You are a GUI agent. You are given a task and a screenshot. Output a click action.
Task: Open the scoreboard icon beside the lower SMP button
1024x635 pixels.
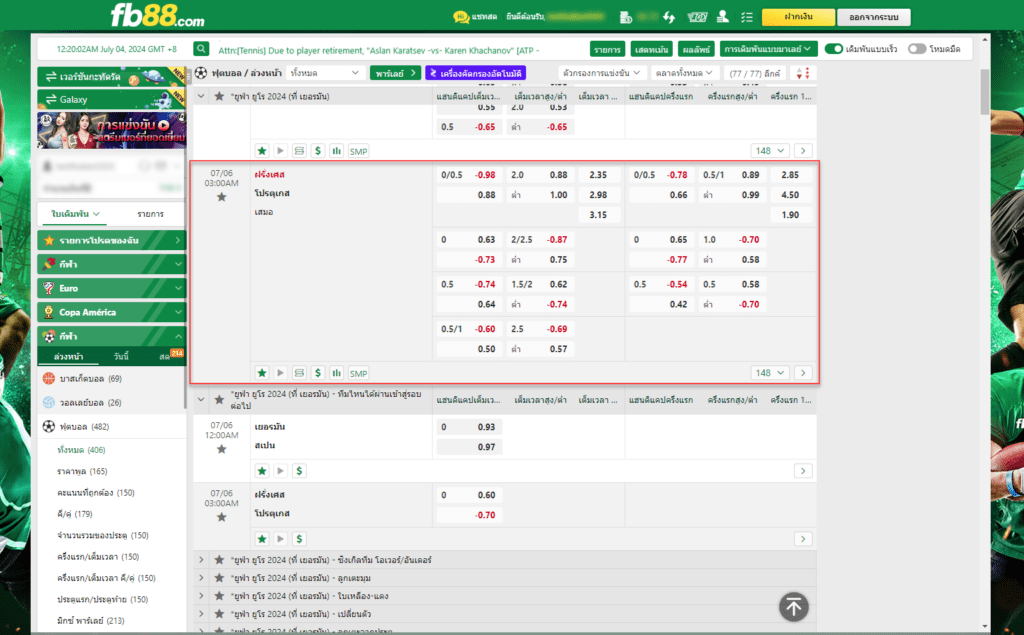[299, 373]
